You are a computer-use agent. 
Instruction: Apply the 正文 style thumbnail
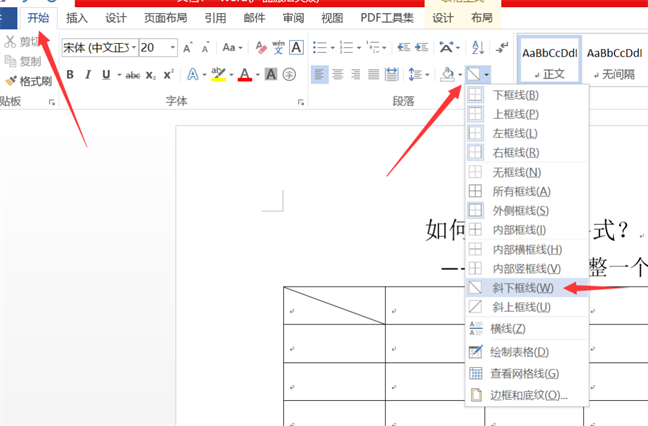click(548, 60)
